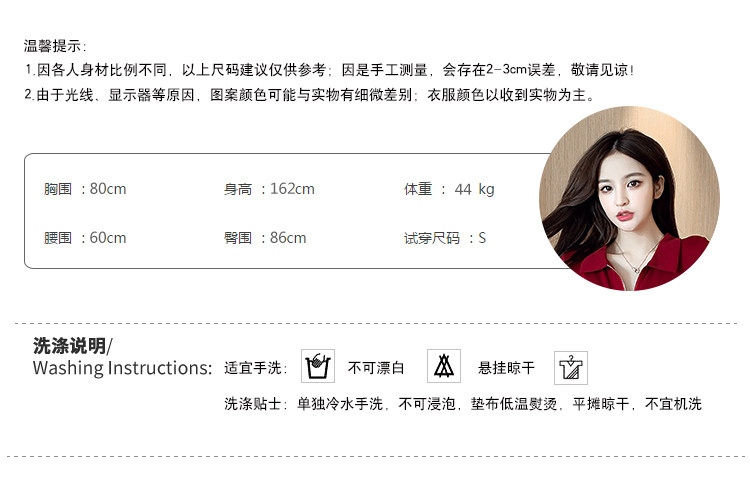The image size is (750, 479).
Task: Click the hand wash basin icon
Action: 318,366
